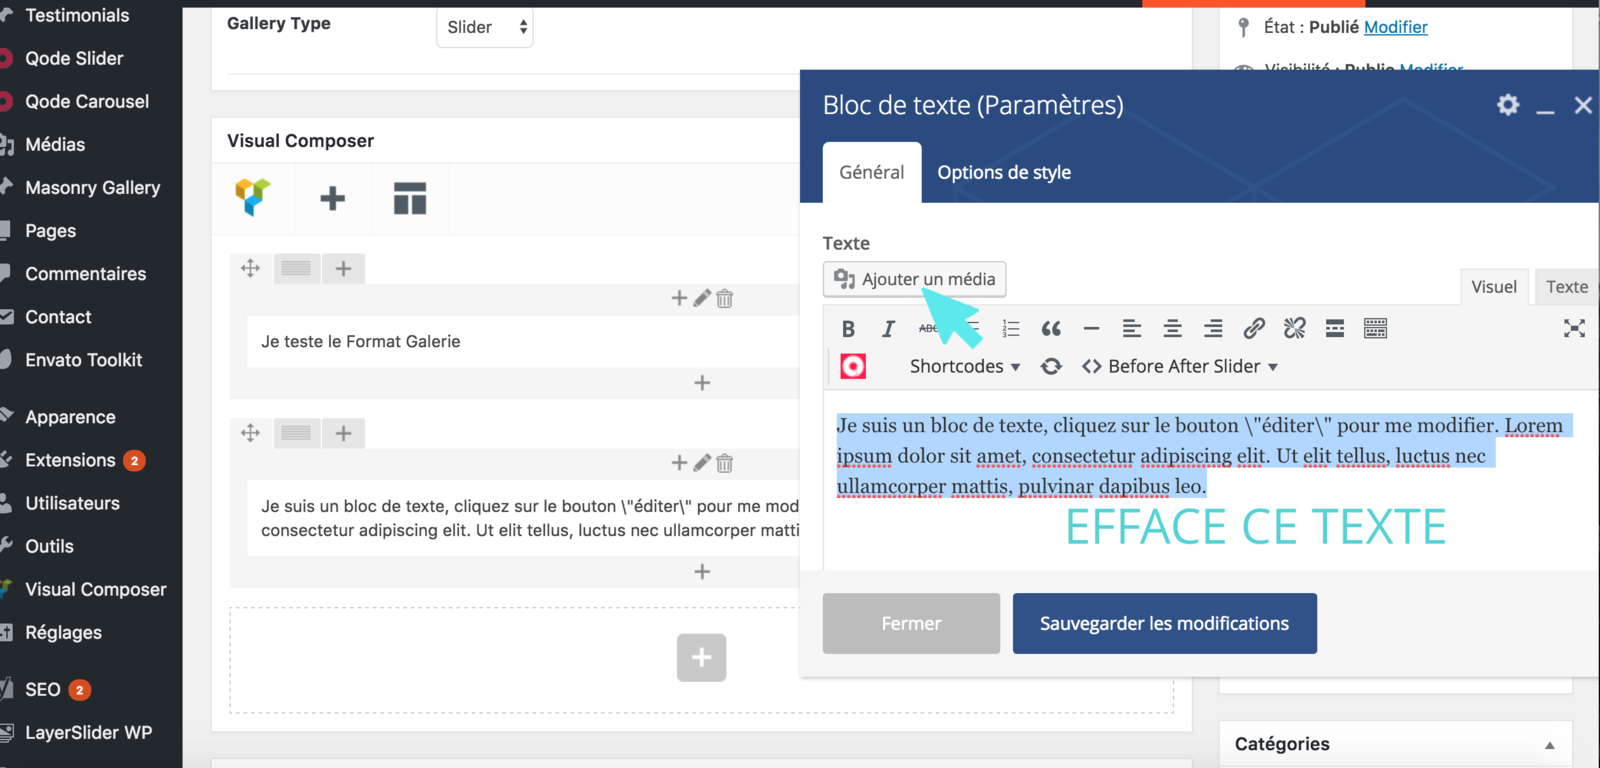Toggle the toolbar kitchen sink icon
This screenshot has height=768, width=1600.
(1376, 329)
